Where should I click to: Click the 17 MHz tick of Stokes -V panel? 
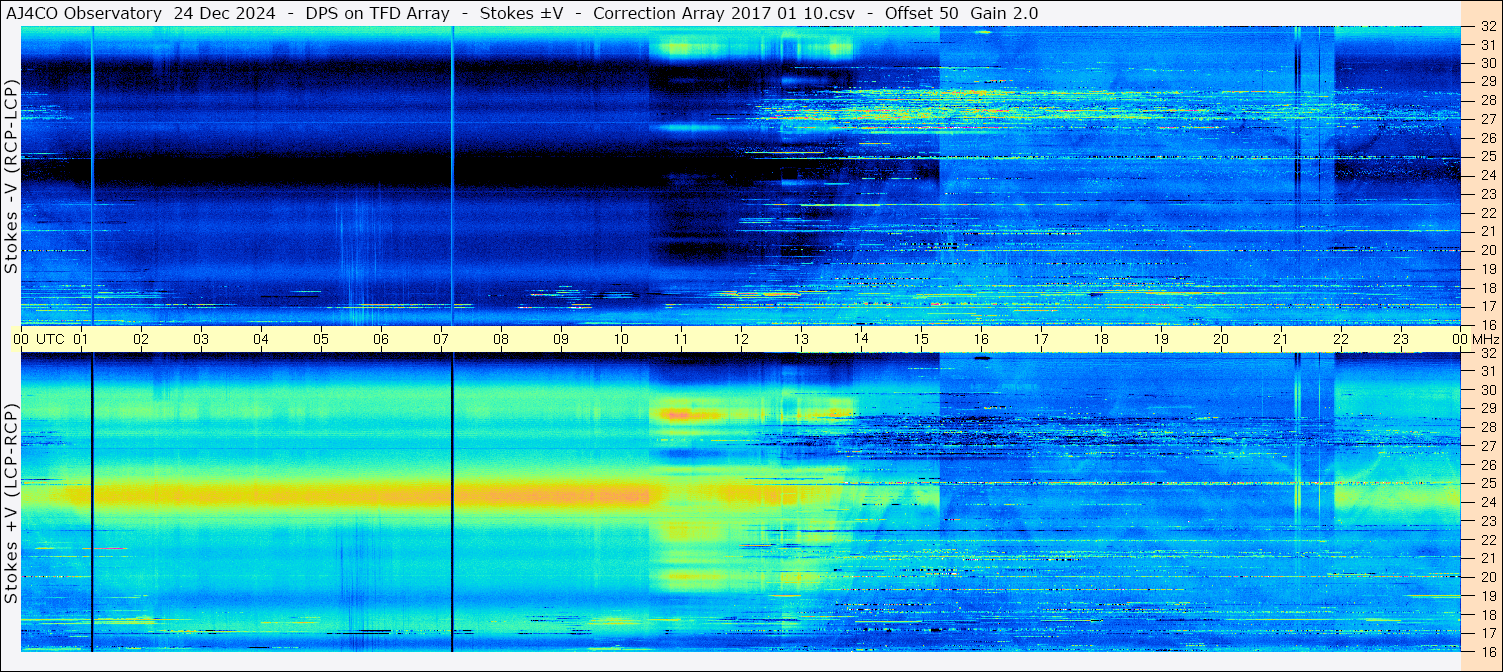coord(1487,306)
